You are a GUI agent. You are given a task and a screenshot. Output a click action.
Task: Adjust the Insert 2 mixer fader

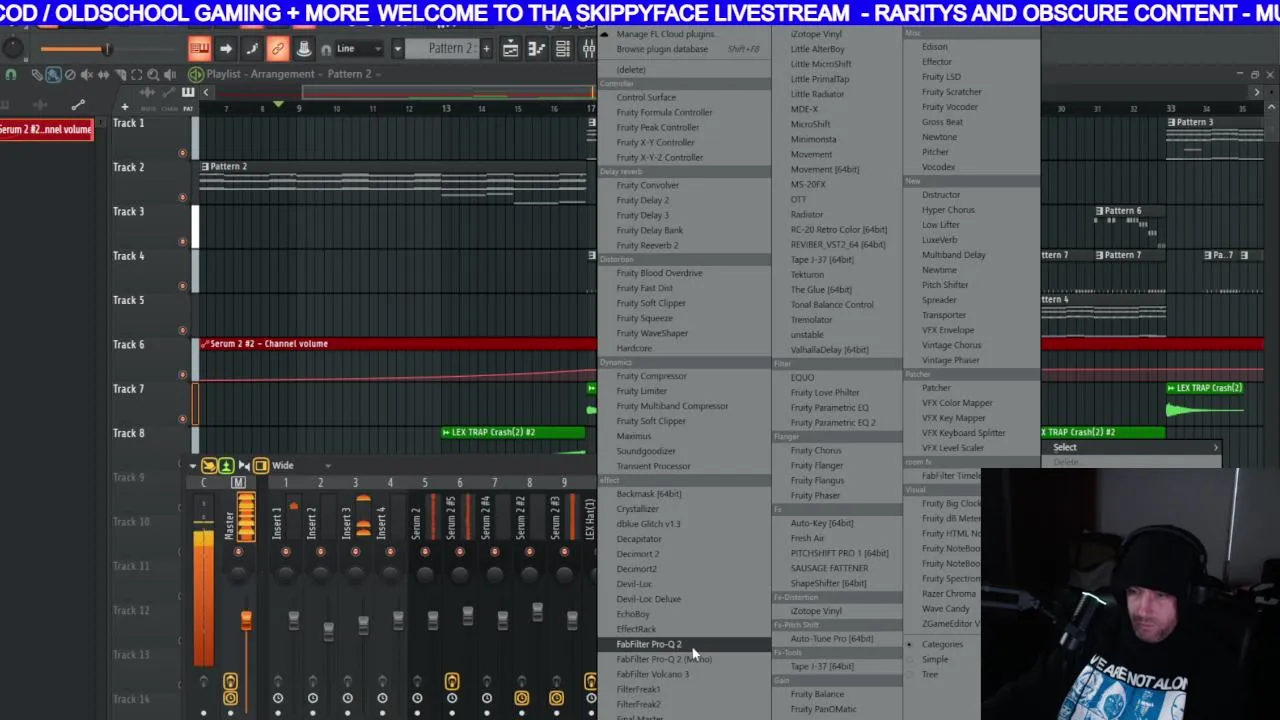(x=328, y=630)
